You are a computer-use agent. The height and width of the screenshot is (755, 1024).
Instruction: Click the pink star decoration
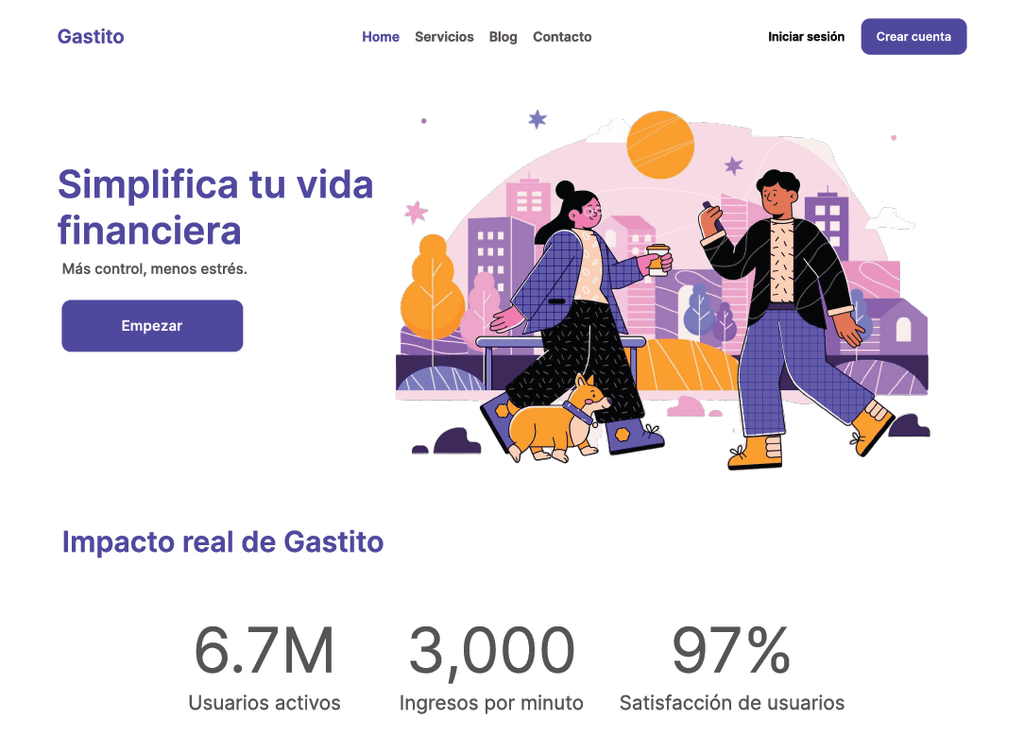coord(416,212)
